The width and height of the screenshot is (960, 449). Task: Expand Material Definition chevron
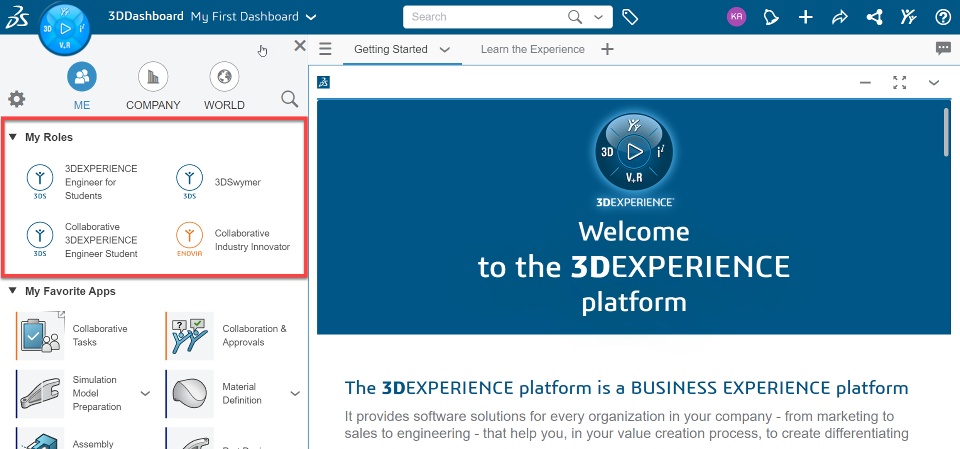click(295, 393)
